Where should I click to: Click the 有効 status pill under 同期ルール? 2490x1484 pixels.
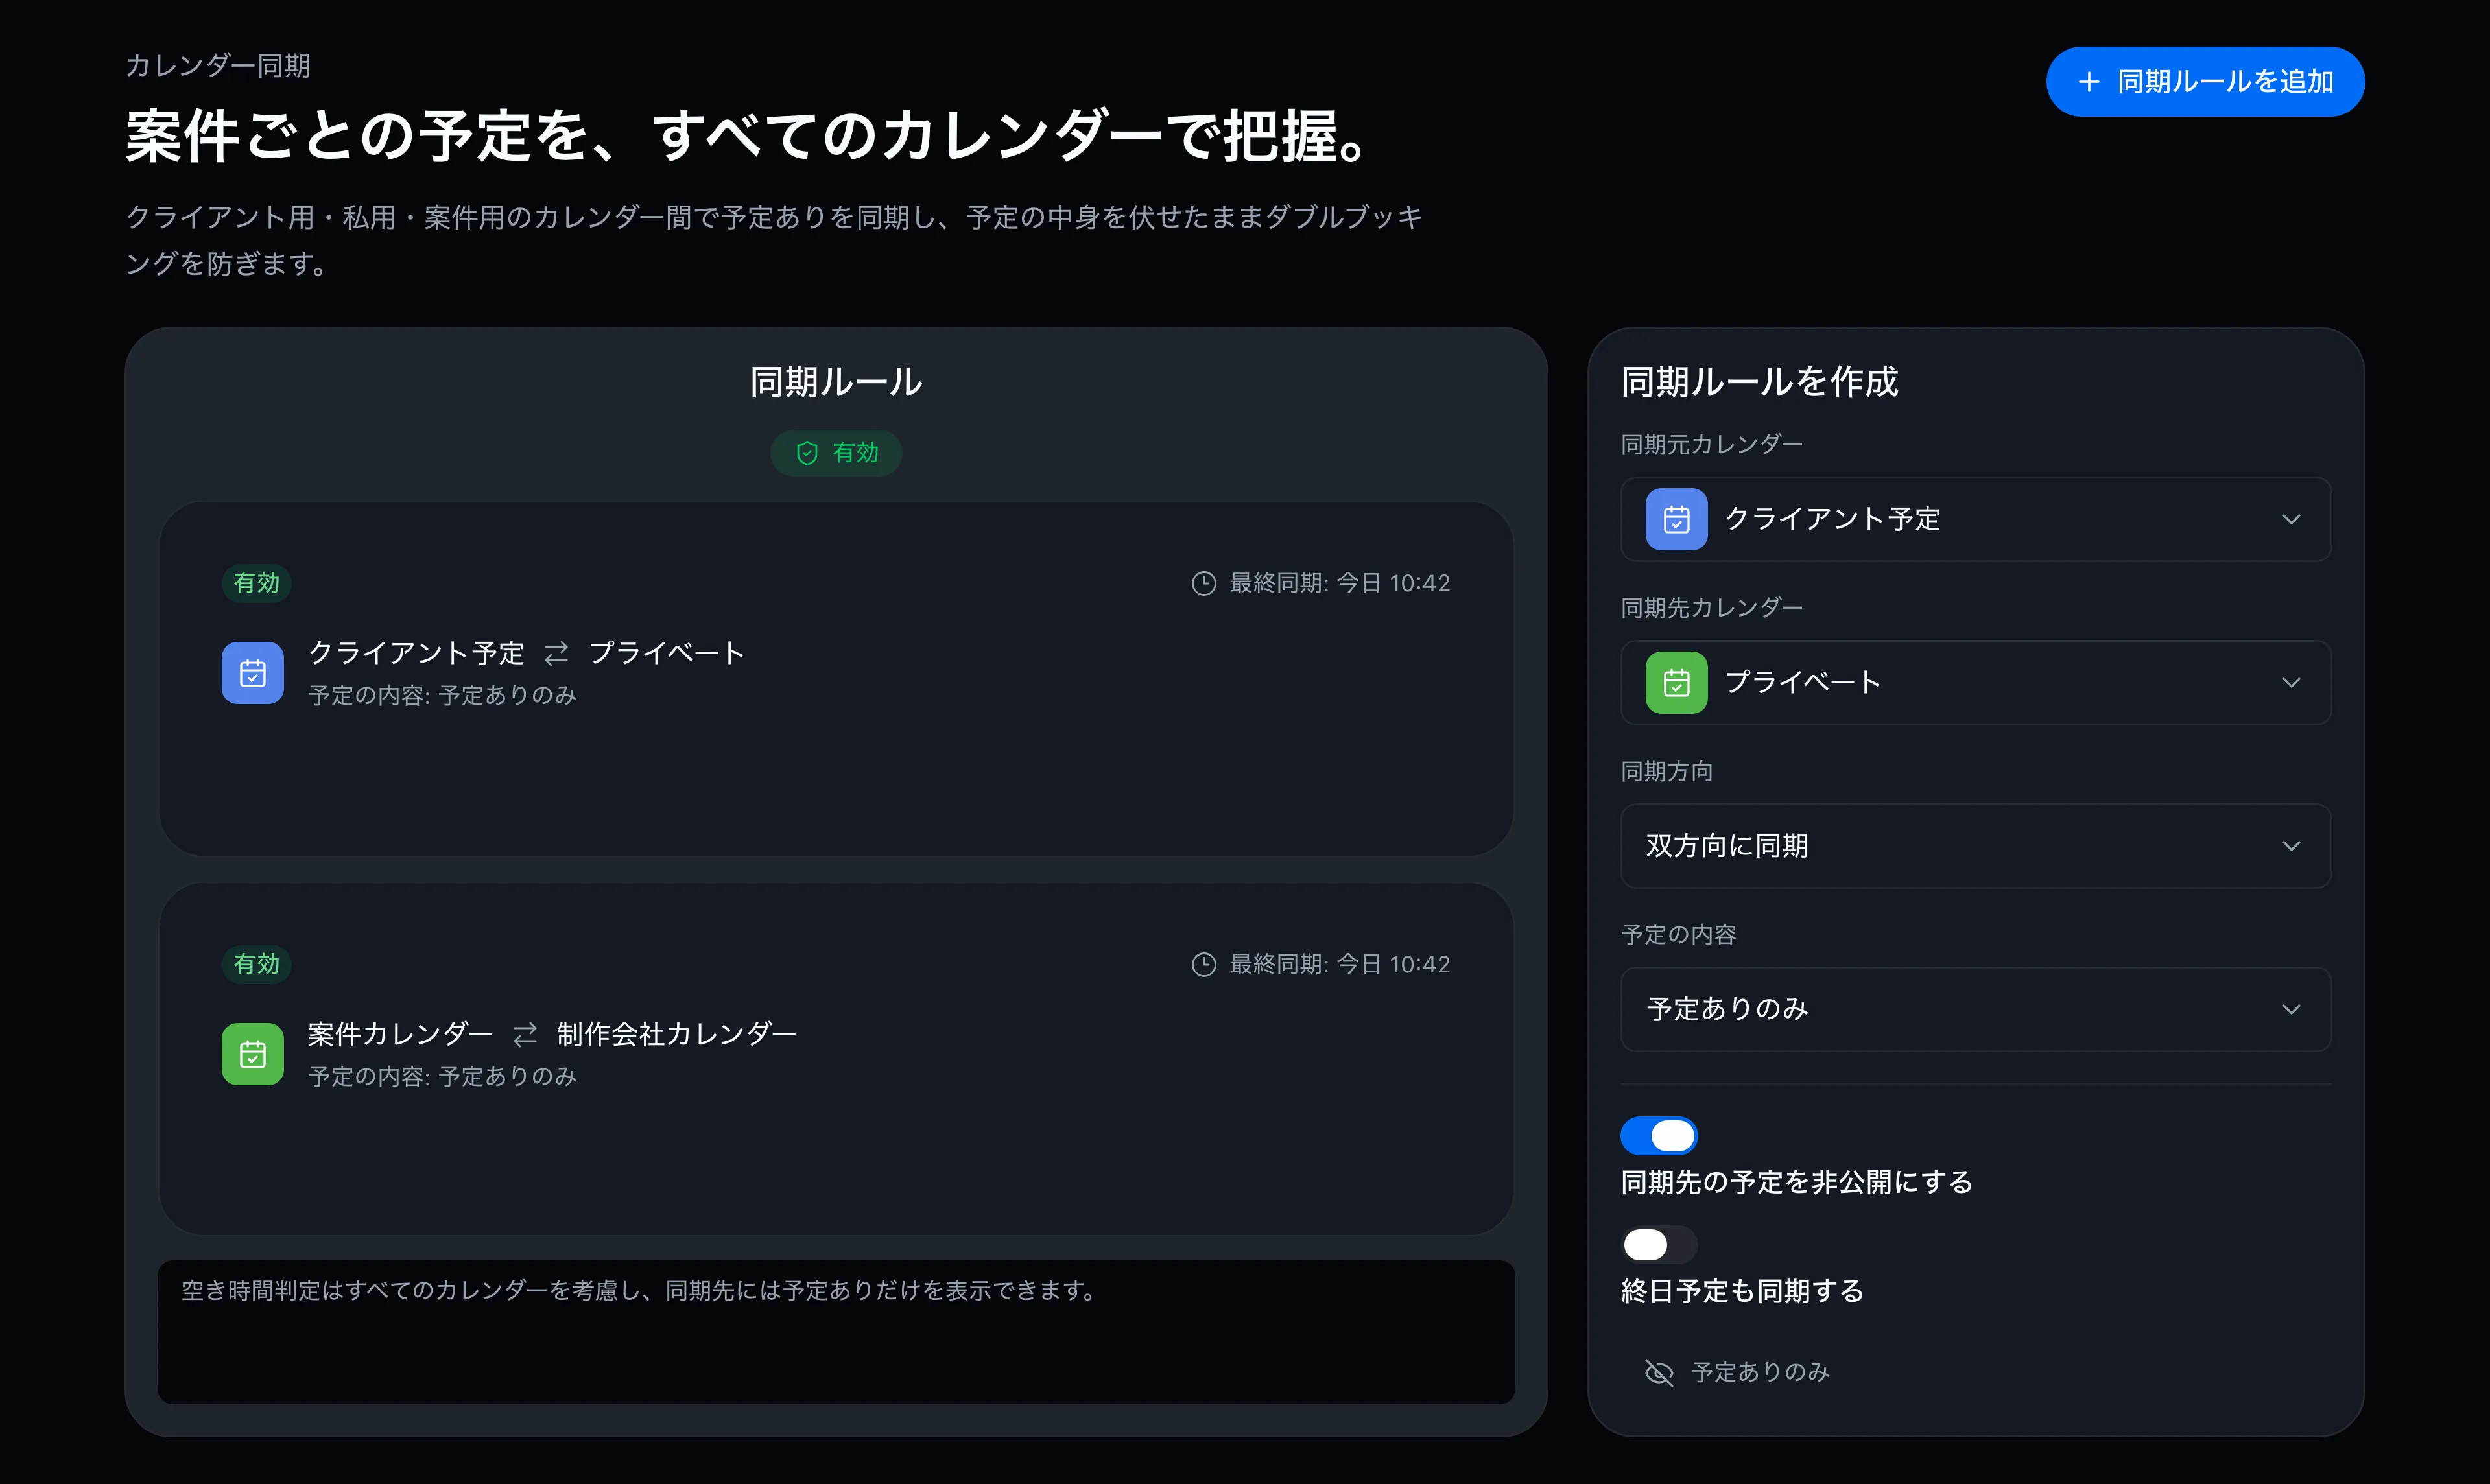836,453
